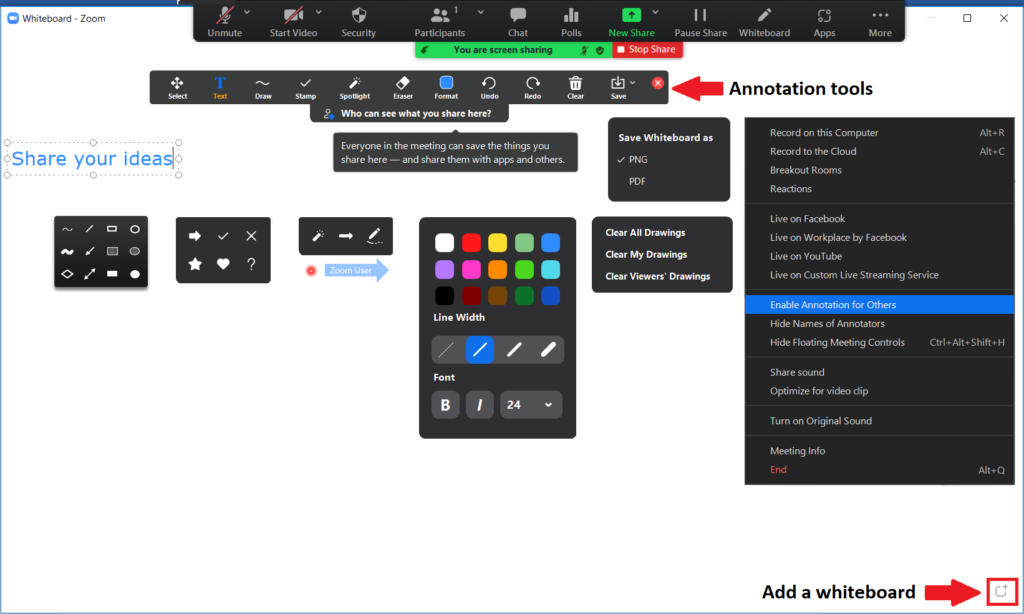The width and height of the screenshot is (1024, 614).
Task: Pause Share in the meeting toolbar
Action: point(700,22)
